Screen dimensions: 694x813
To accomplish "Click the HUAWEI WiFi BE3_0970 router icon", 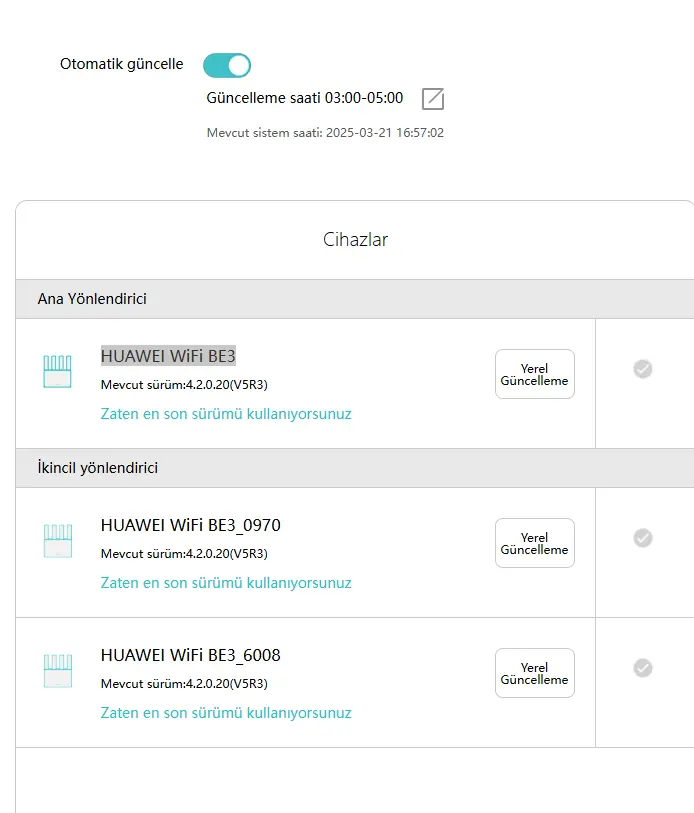I will tap(58, 541).
